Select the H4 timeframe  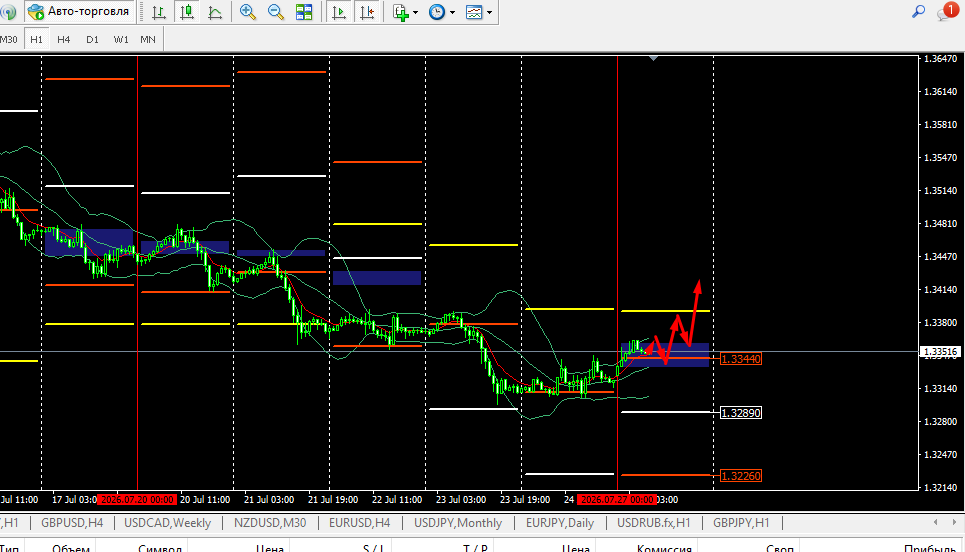pyautogui.click(x=63, y=39)
